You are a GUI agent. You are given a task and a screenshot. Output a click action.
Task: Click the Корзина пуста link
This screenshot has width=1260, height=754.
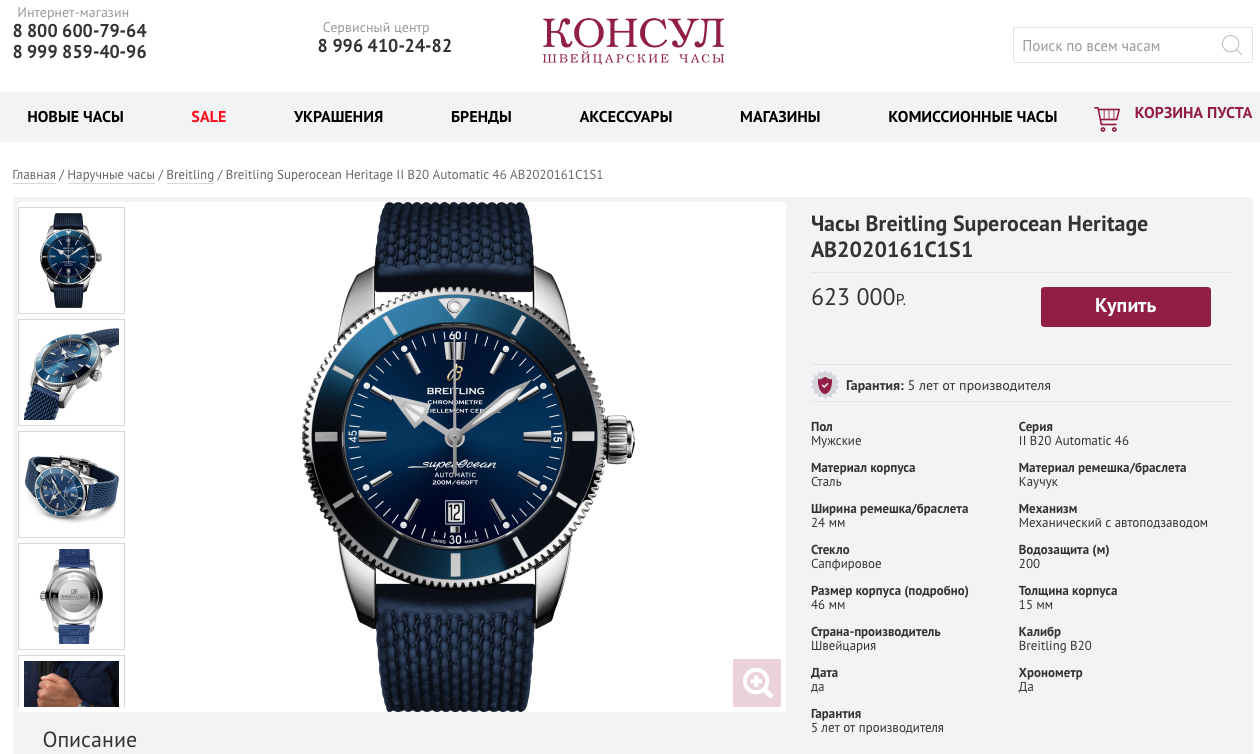coord(1193,113)
